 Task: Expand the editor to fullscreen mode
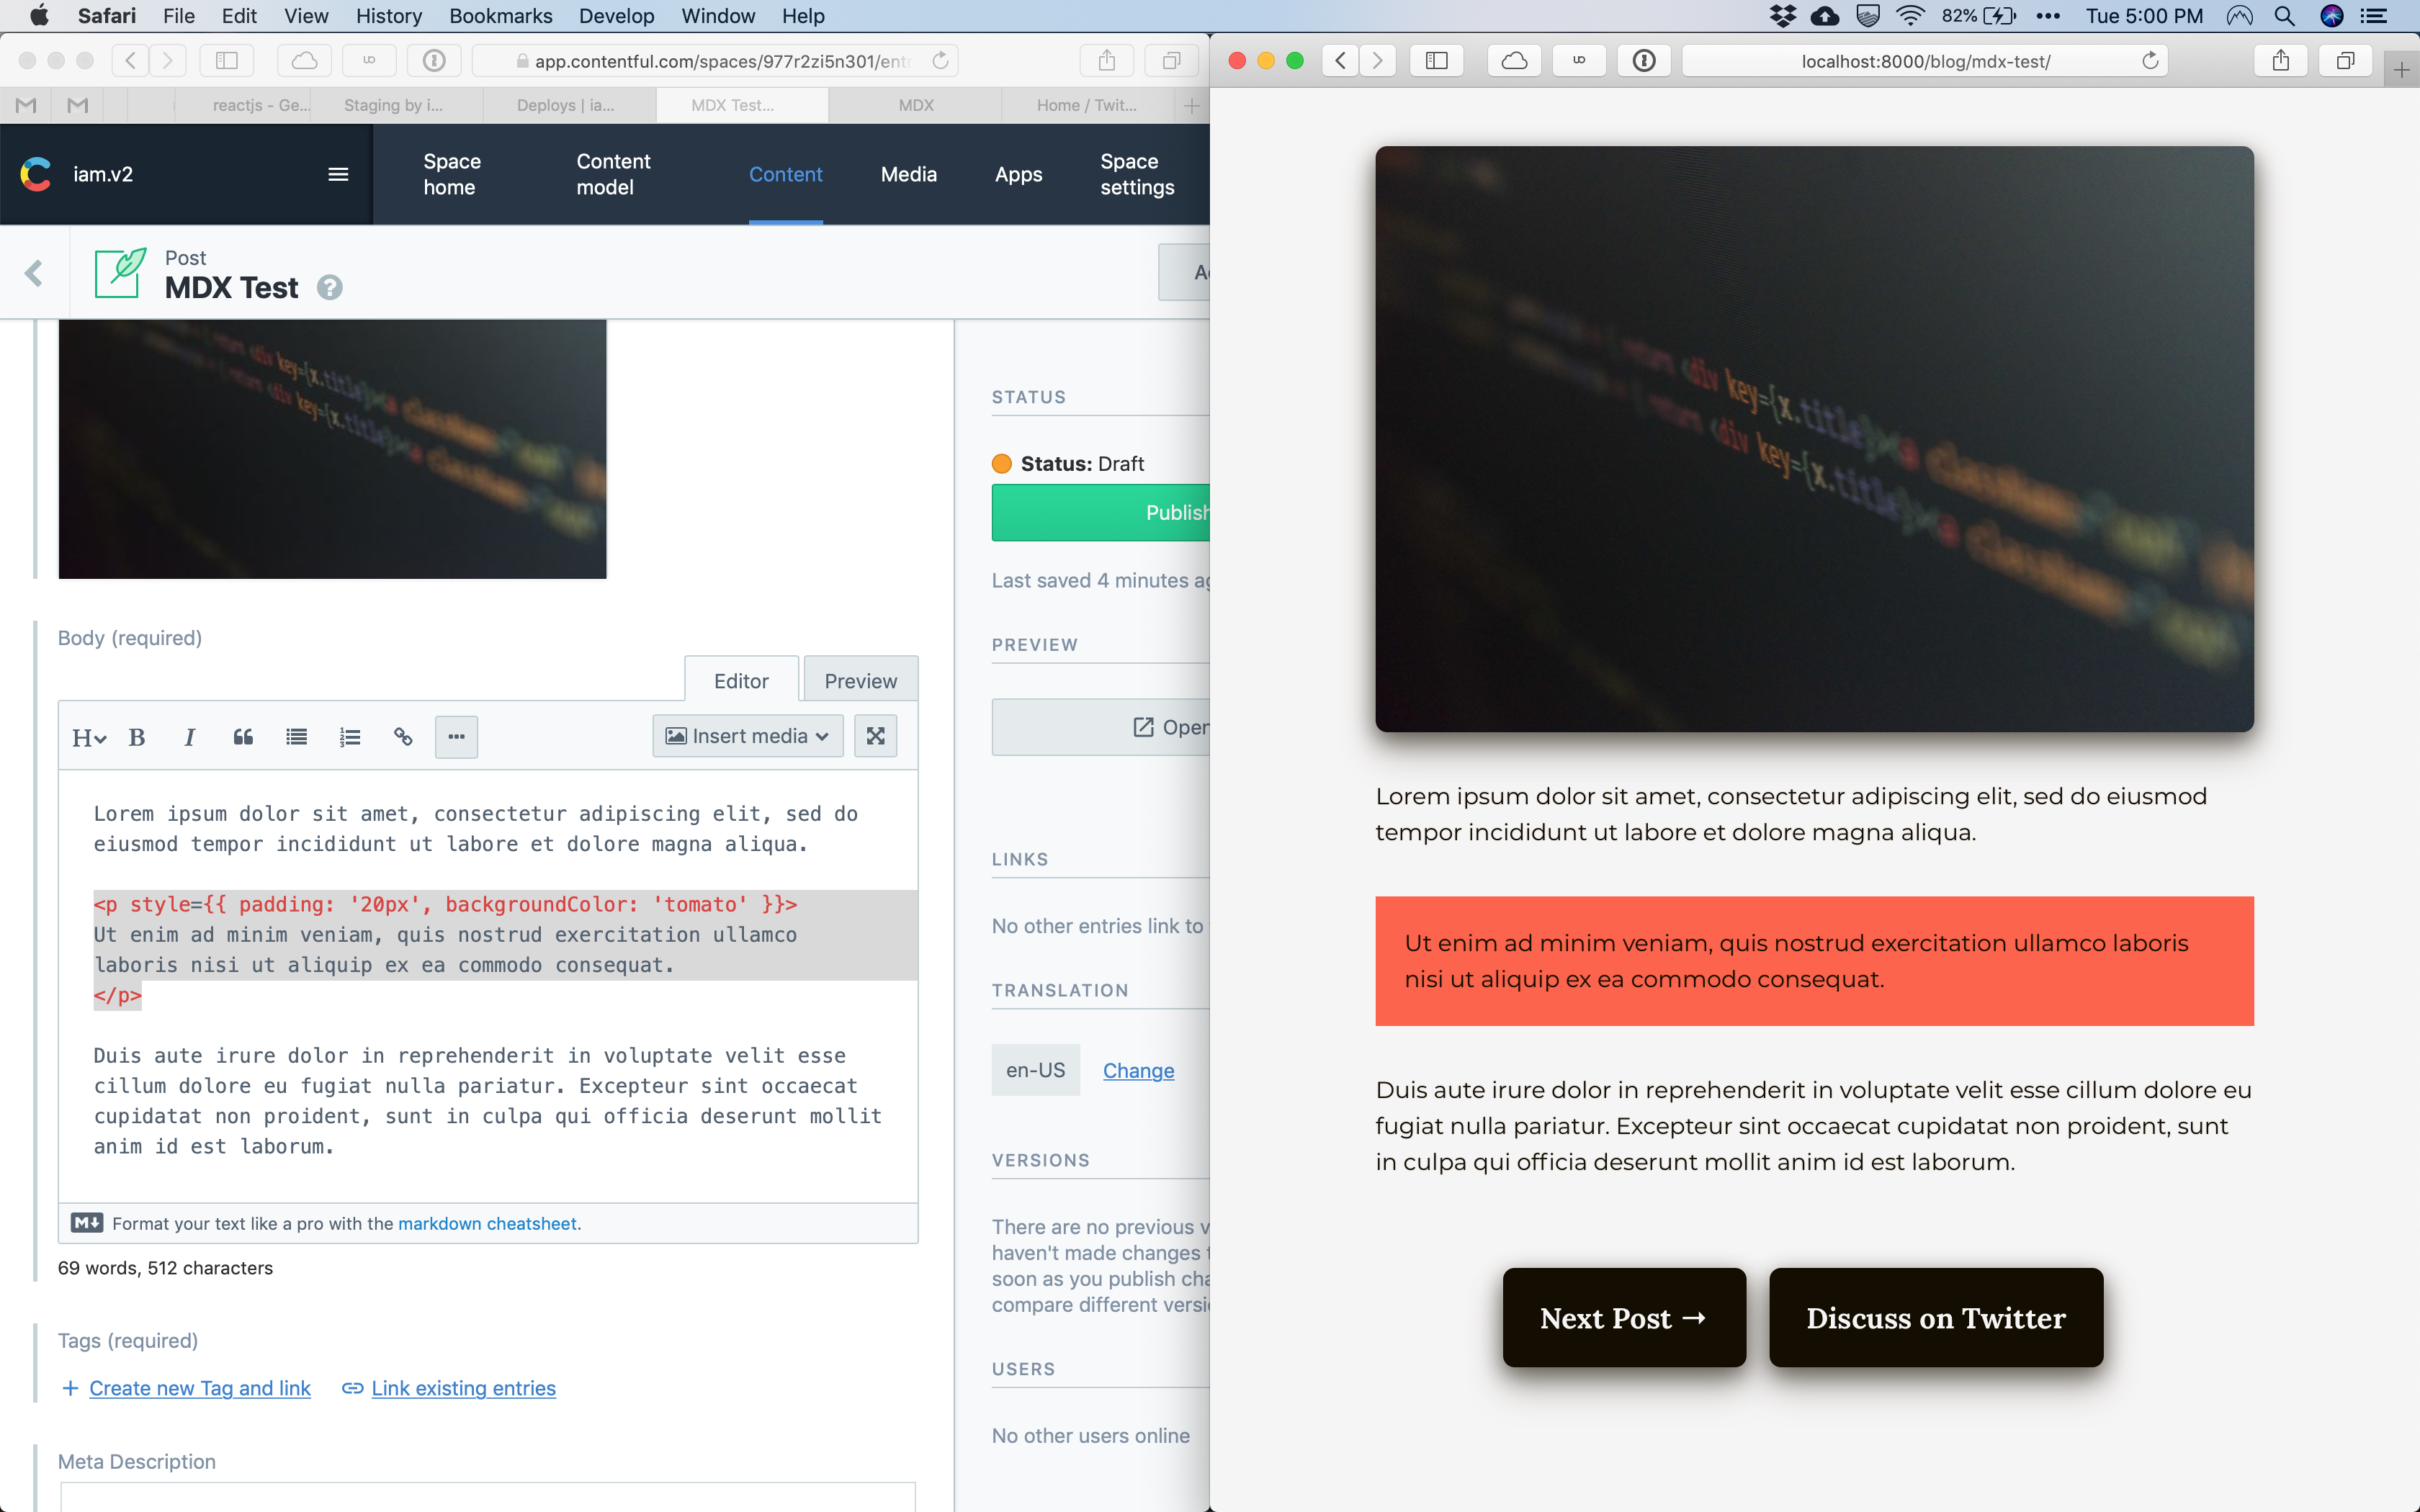875,736
